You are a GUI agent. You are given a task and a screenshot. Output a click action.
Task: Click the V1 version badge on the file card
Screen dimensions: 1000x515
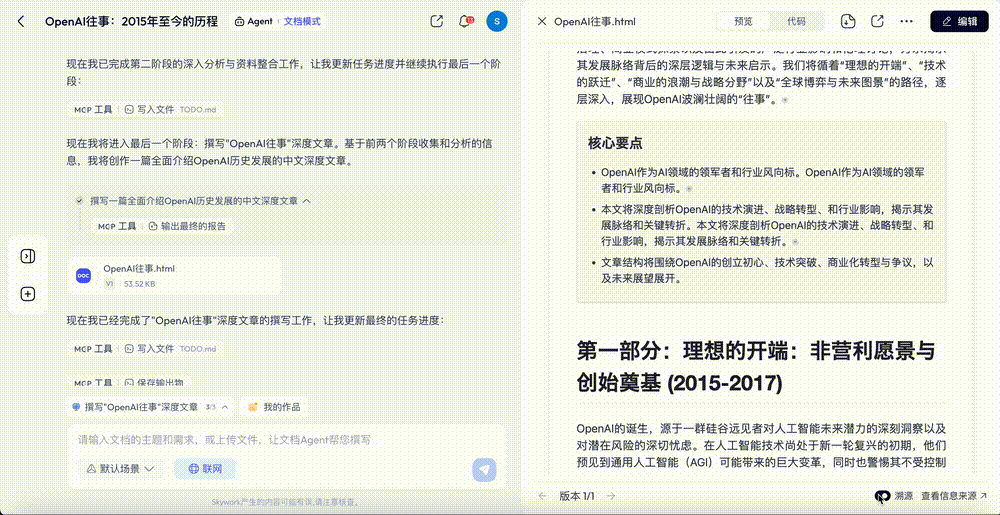coord(109,284)
